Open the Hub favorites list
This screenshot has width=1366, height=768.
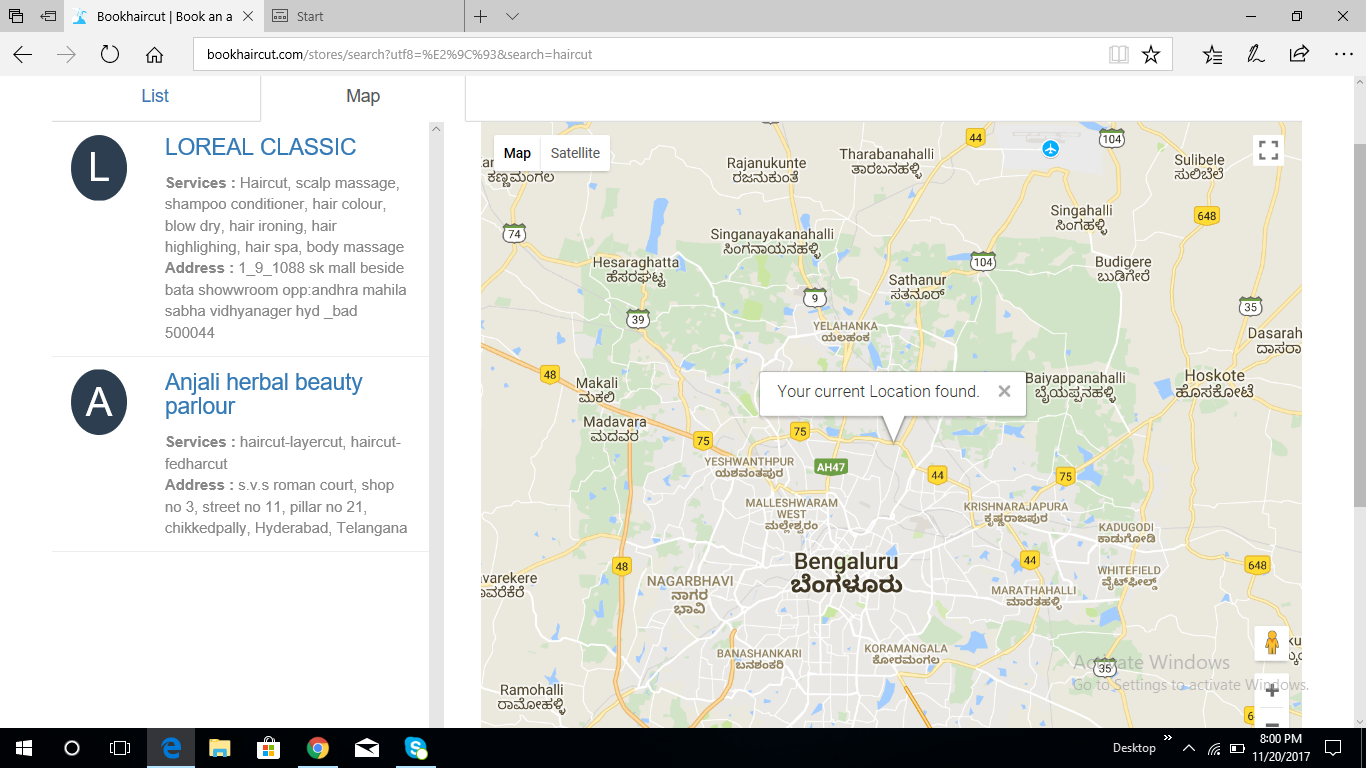tap(1212, 54)
